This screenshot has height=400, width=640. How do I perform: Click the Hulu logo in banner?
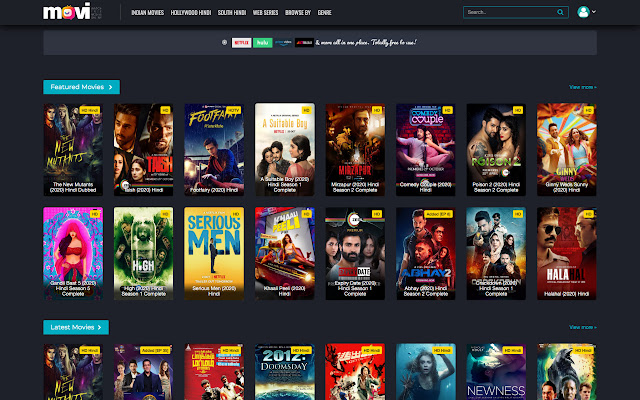point(262,42)
